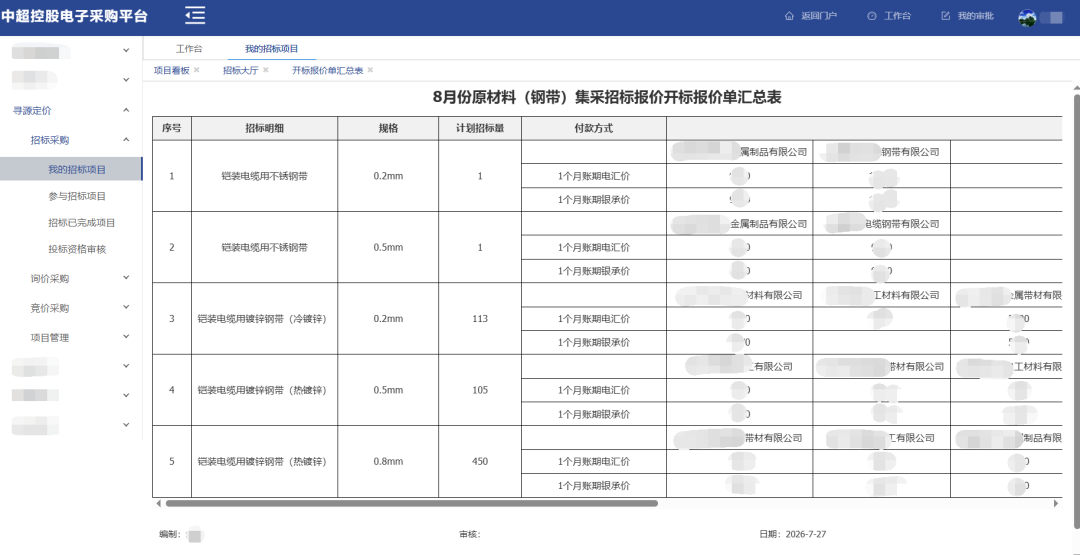Switch to the 工作台 top tab

(189, 49)
